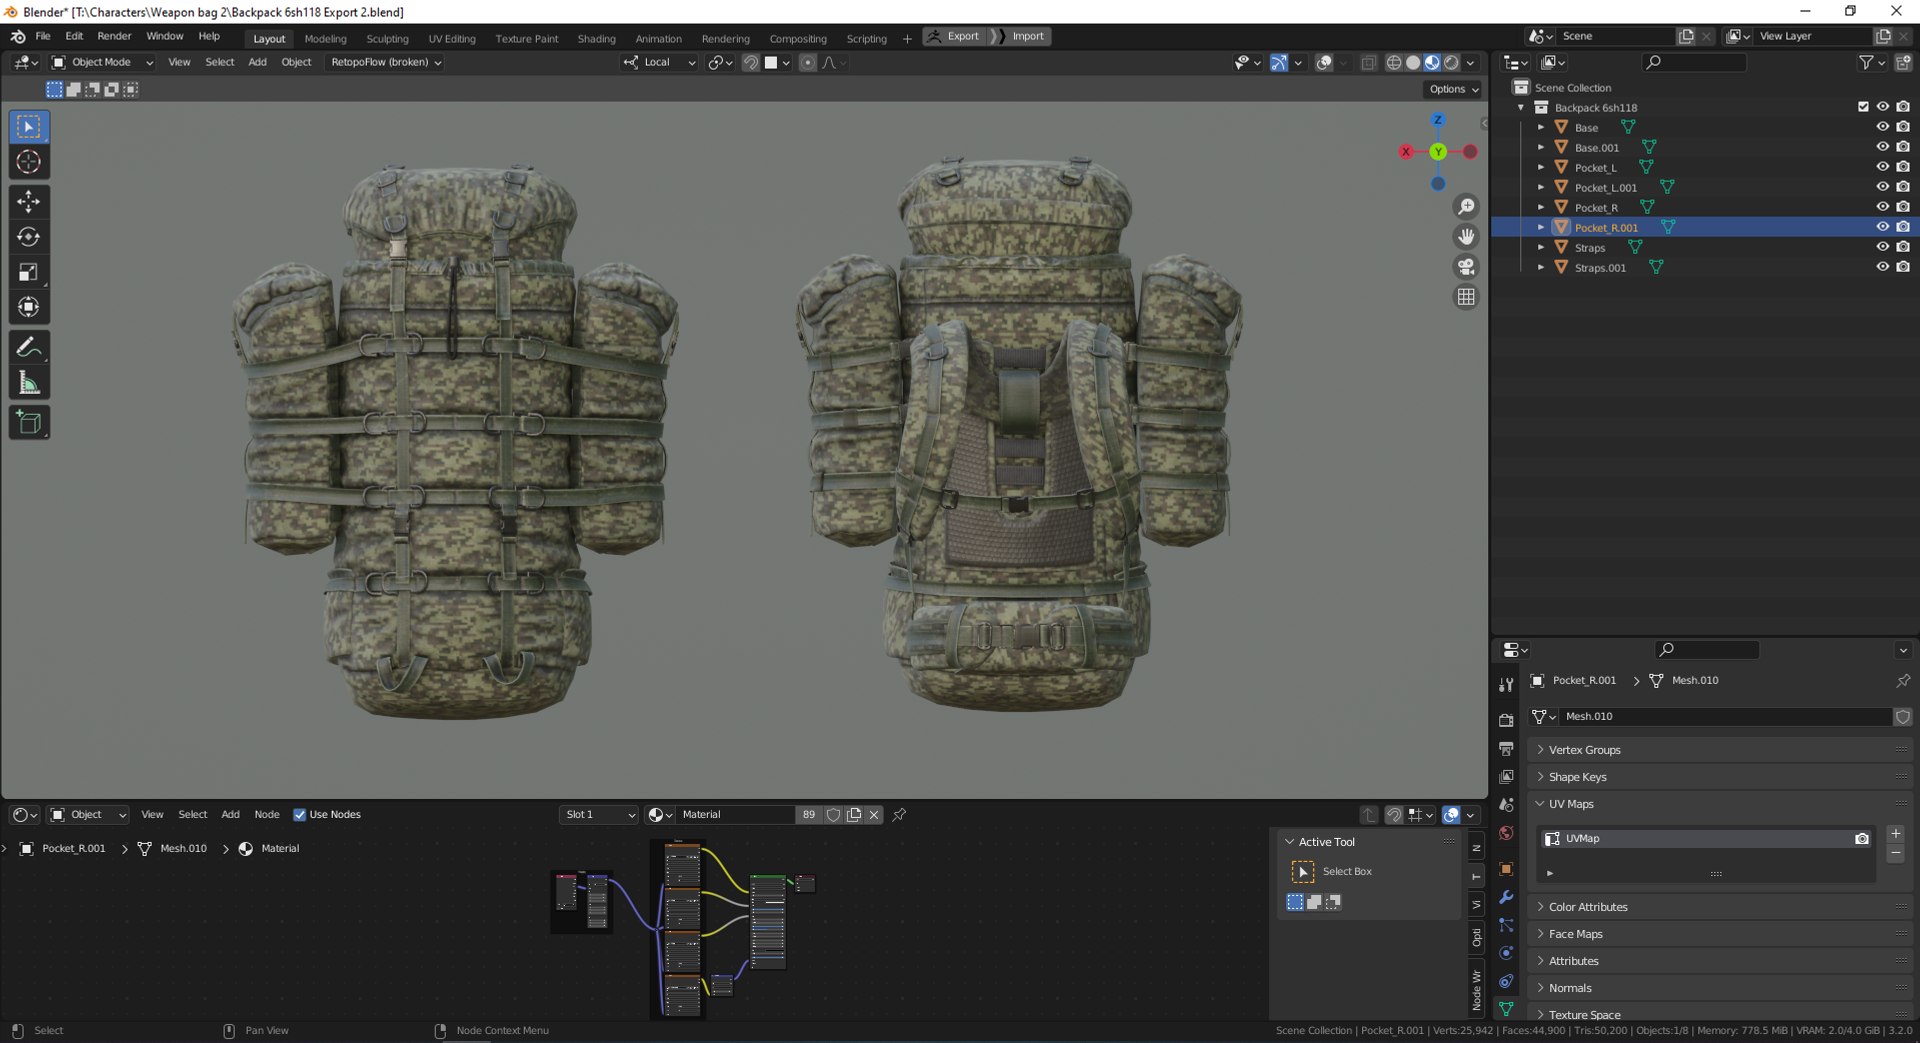Image resolution: width=1920 pixels, height=1043 pixels.
Task: Switch to the Sculpting workspace tab
Action: tap(387, 39)
